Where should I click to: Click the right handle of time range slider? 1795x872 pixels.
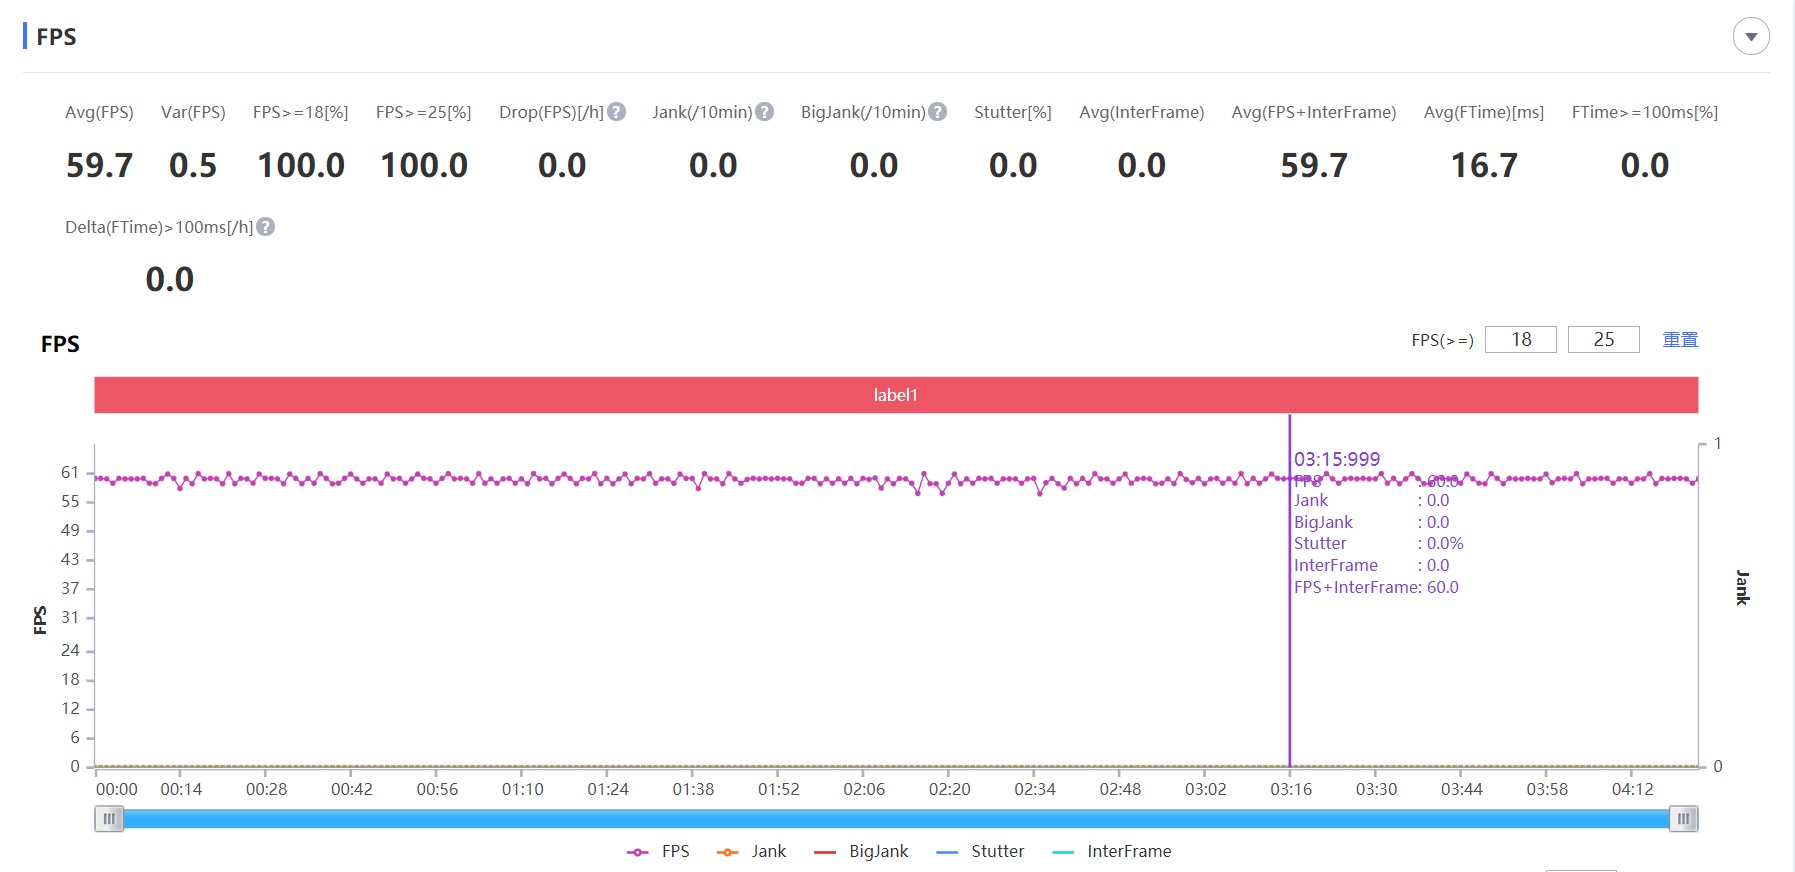click(1684, 819)
